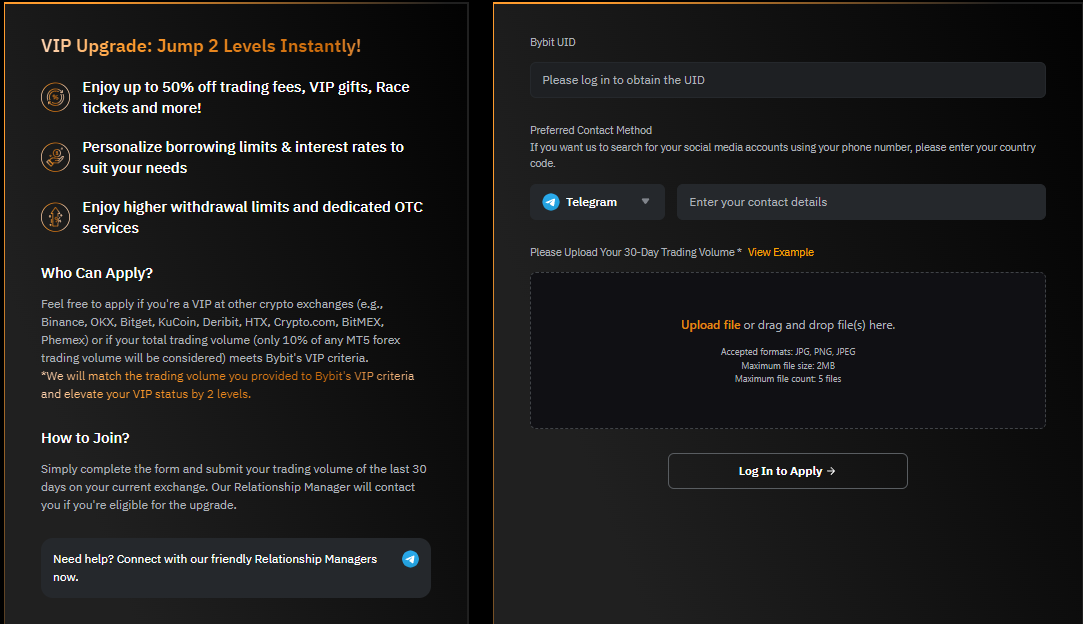Click the 'Enjoy up to 50% off trading fees' text
Image resolution: width=1083 pixels, height=624 pixels.
pos(246,97)
